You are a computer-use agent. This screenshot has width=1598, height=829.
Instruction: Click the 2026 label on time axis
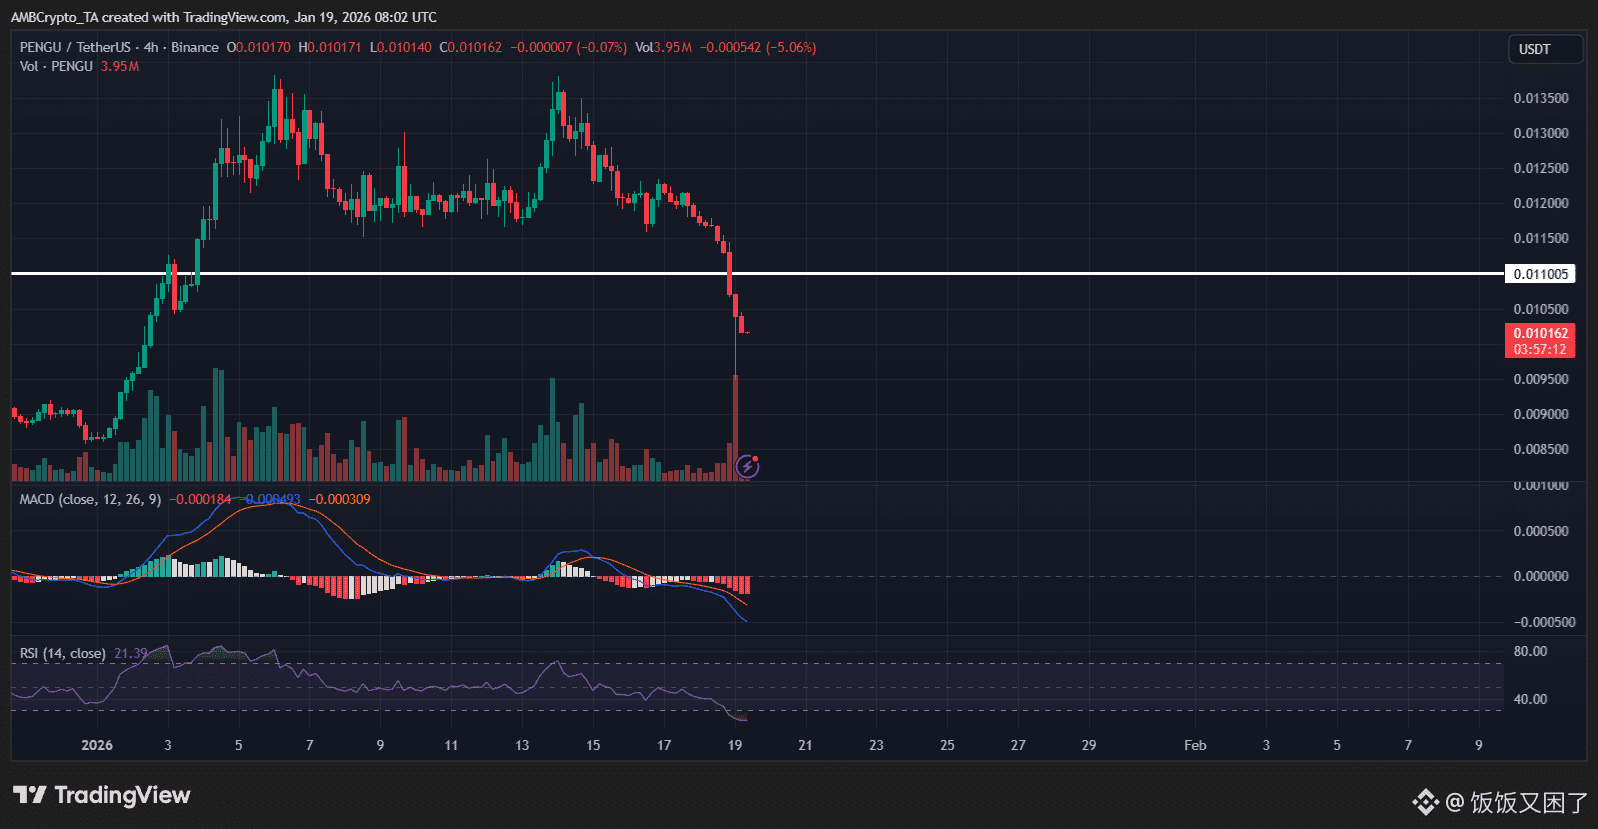97,745
